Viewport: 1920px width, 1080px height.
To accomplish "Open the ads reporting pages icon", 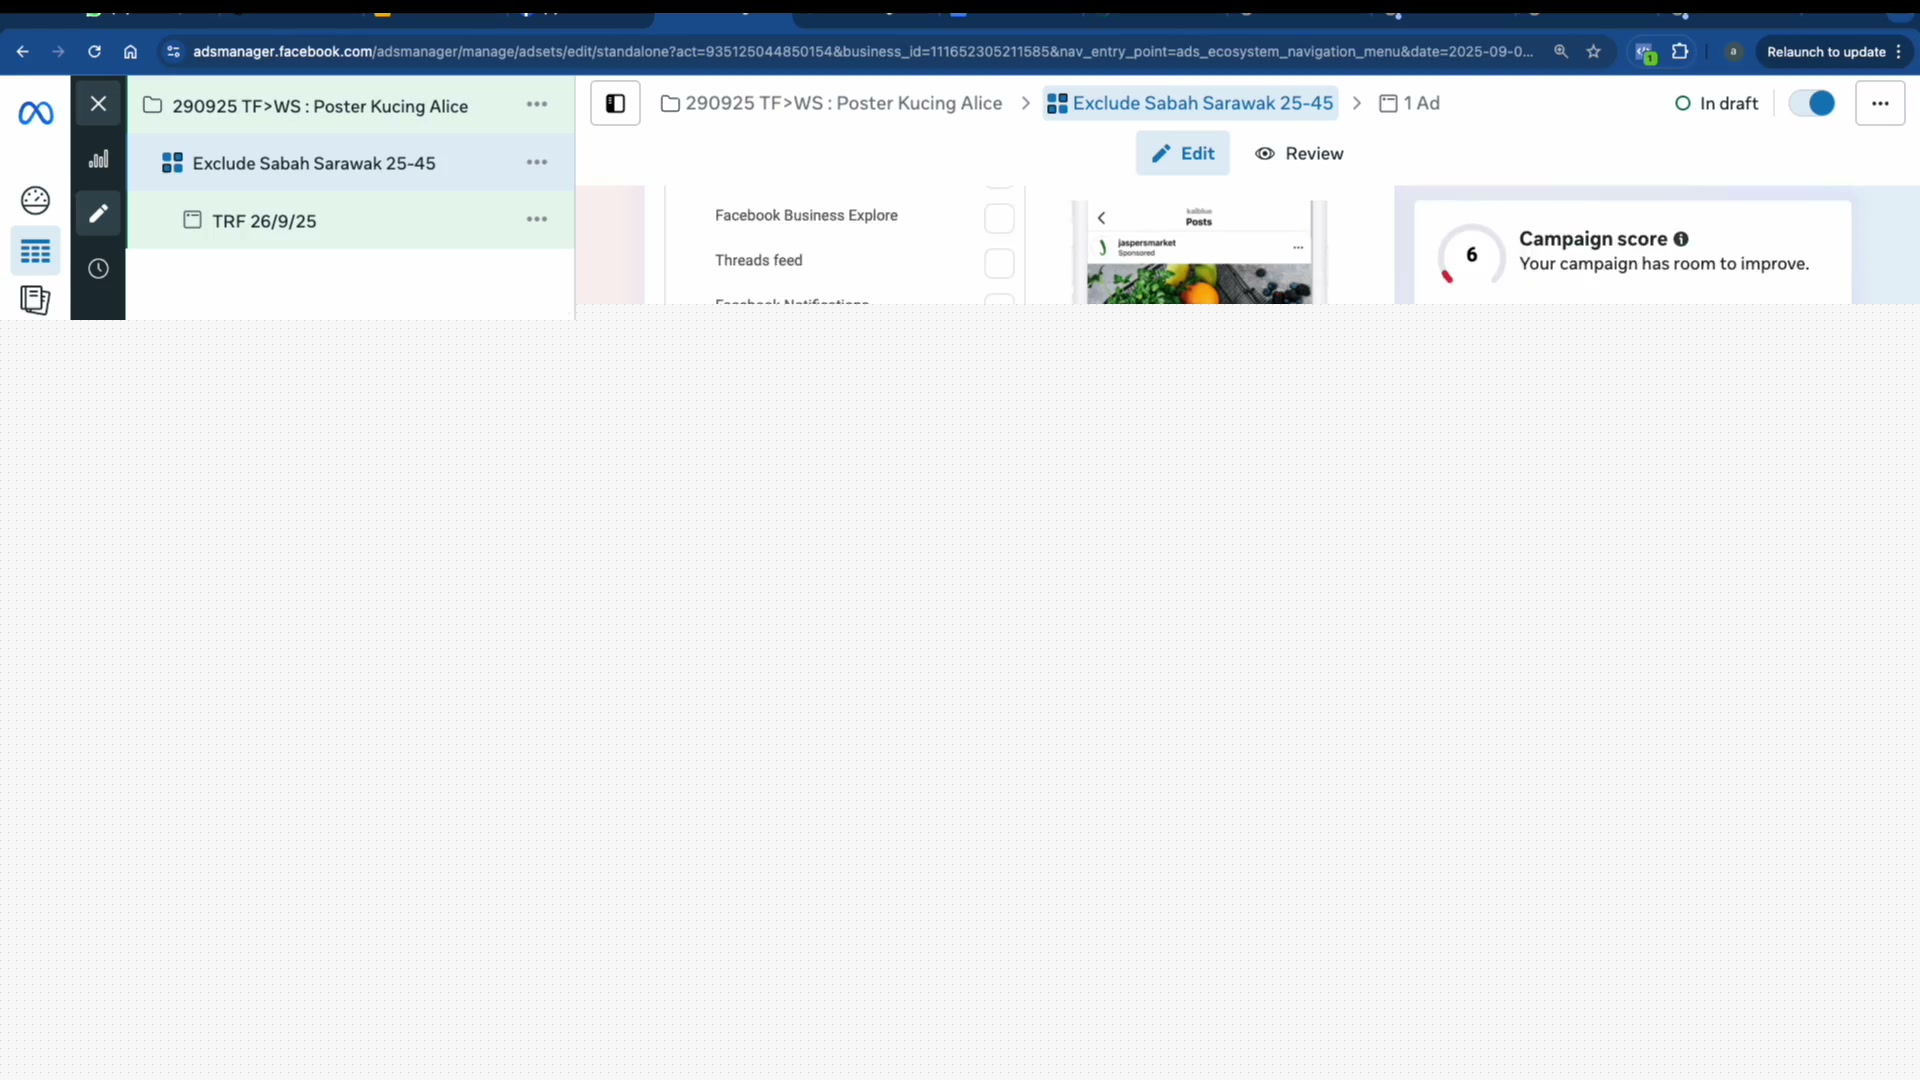I will 35,300.
